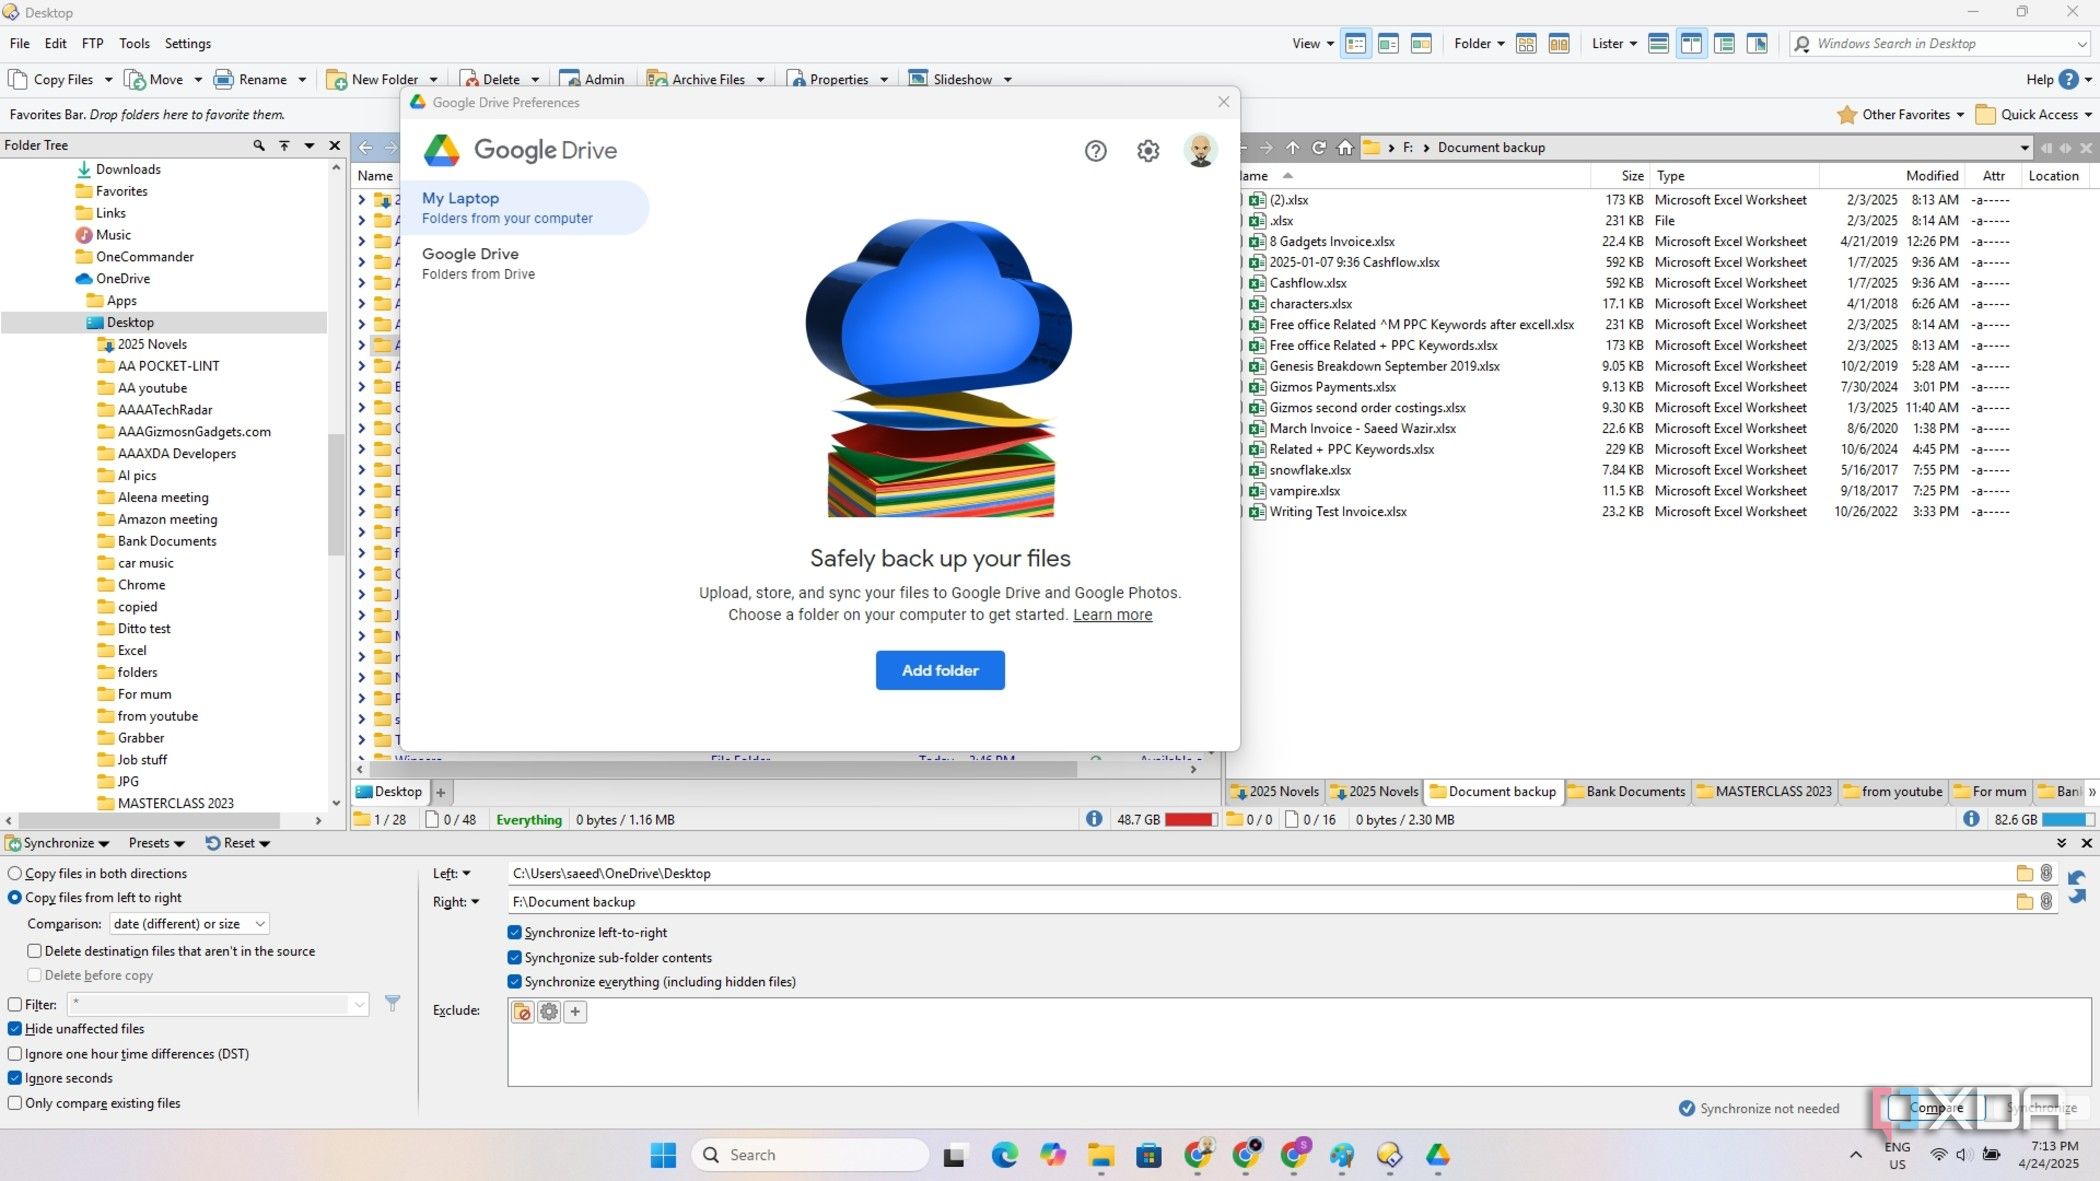Open Google Drive settings gear

[1148, 151]
